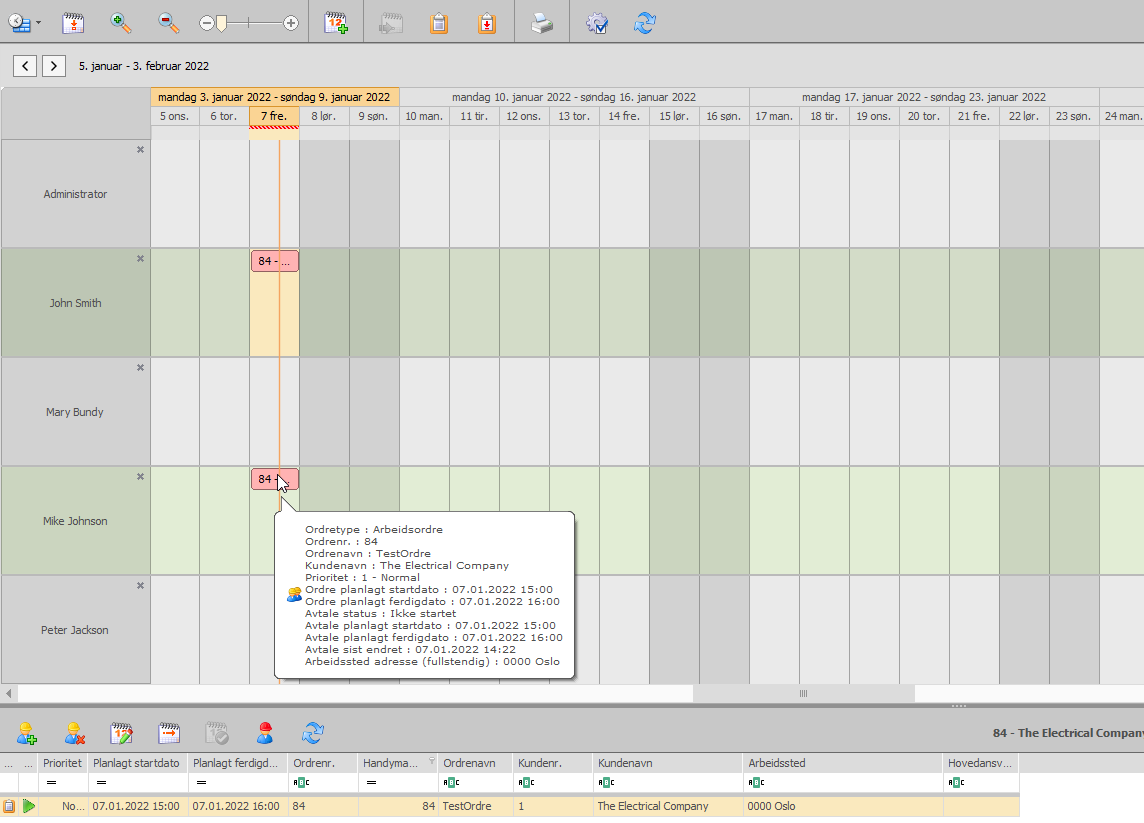Sort by Kundenr. column header

553,763
